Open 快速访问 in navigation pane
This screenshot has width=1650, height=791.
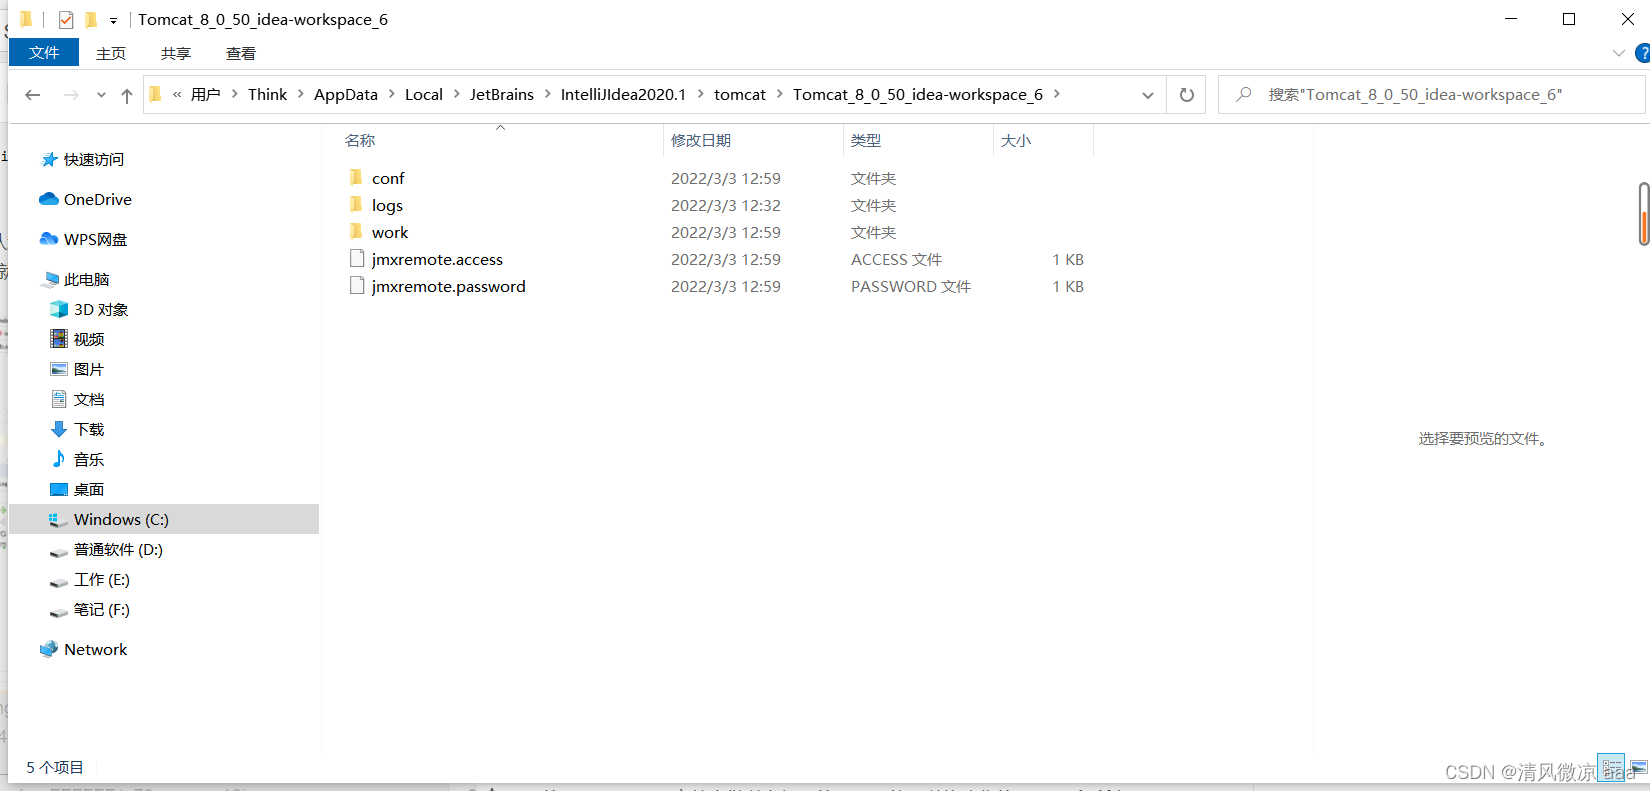click(x=94, y=160)
